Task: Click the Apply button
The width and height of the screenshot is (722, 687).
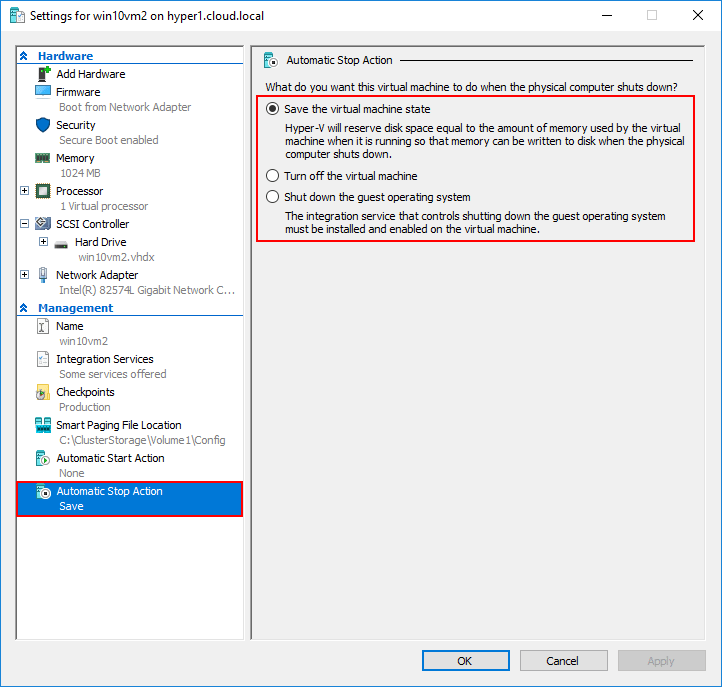Action: 662,661
